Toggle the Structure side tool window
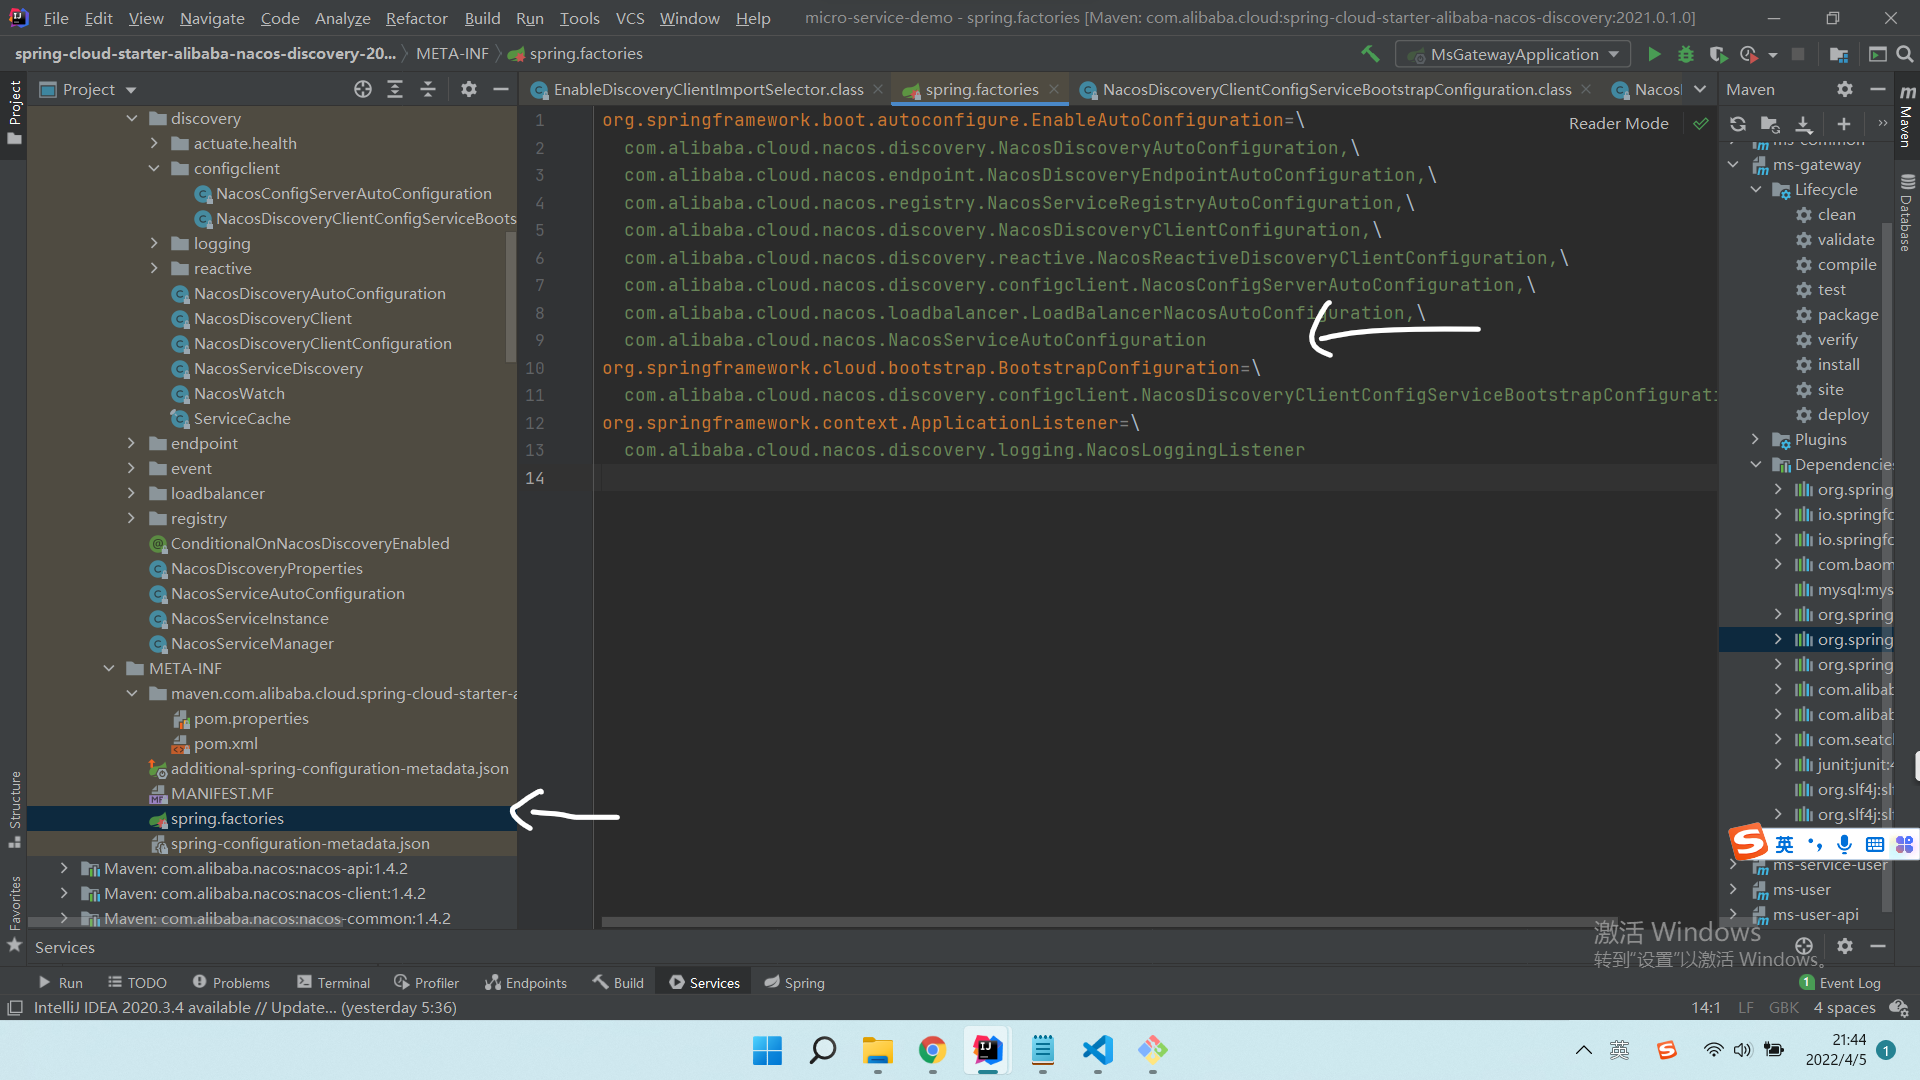1920x1080 pixels. pyautogui.click(x=15, y=809)
